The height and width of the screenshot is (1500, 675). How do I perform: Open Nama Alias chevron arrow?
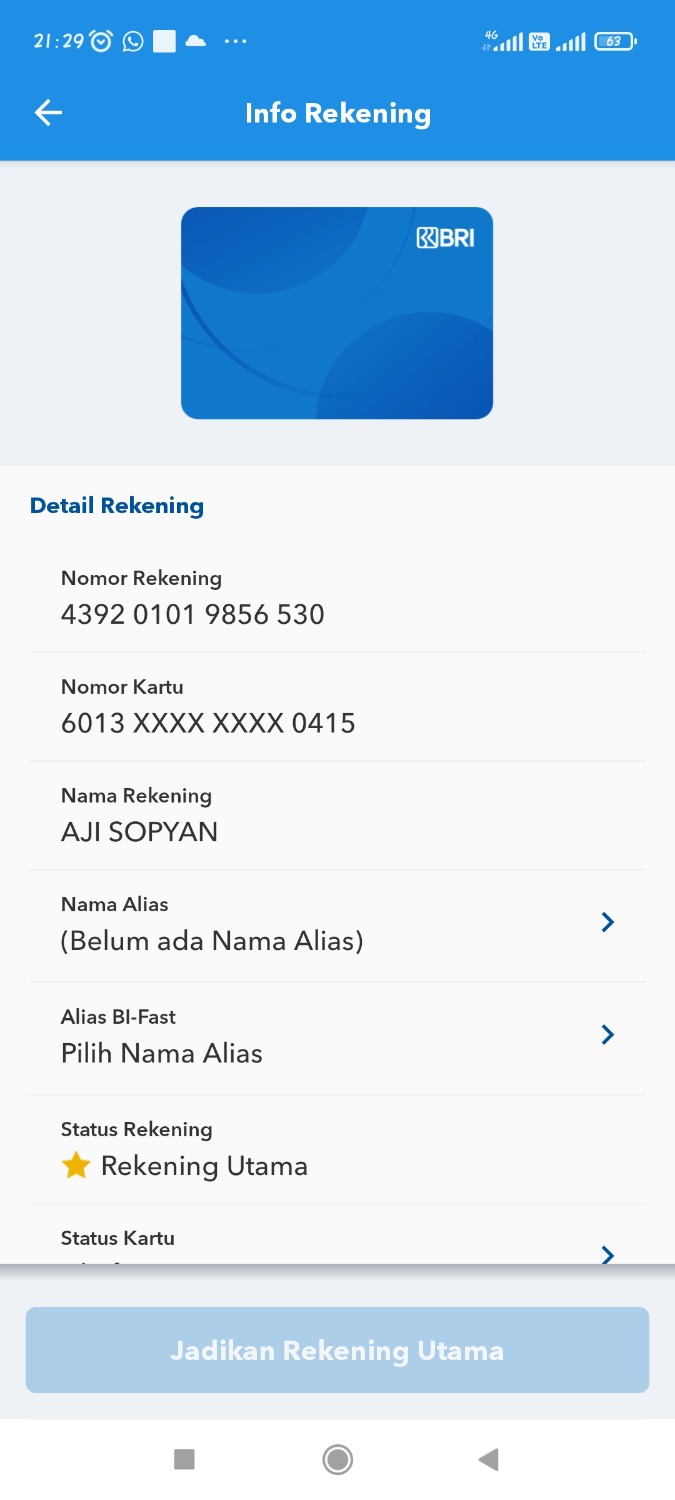pyautogui.click(x=607, y=922)
